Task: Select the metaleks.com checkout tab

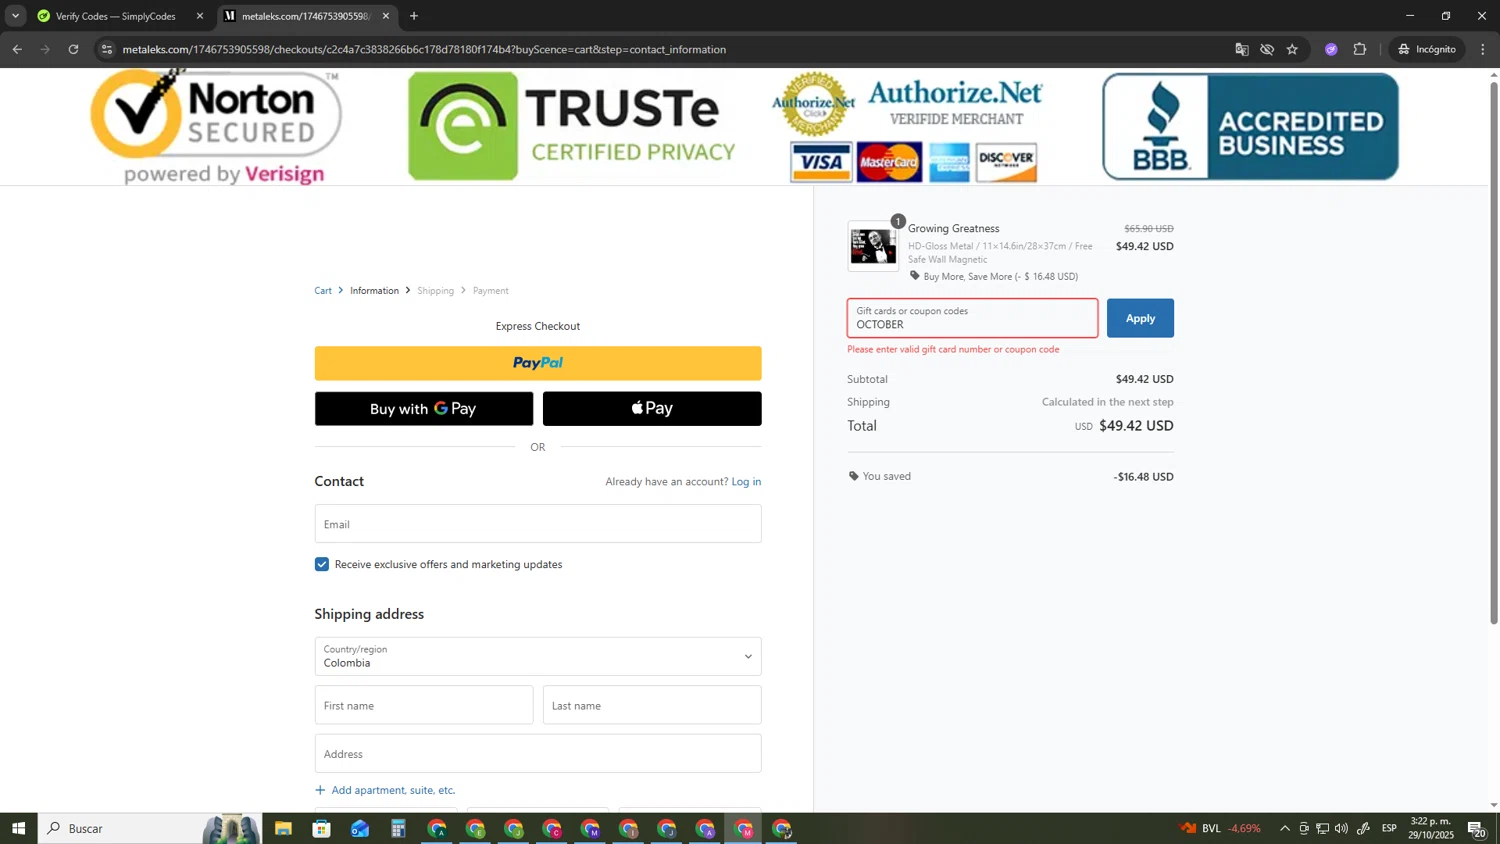Action: (305, 16)
